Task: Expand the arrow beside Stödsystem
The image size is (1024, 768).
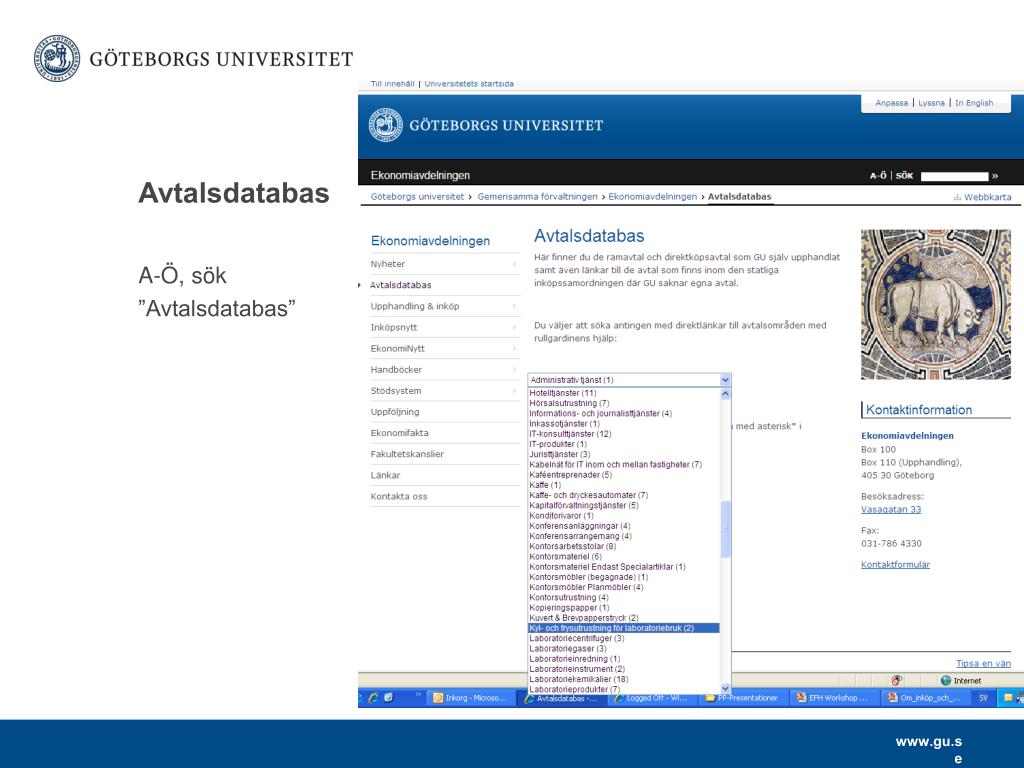Action: click(515, 391)
